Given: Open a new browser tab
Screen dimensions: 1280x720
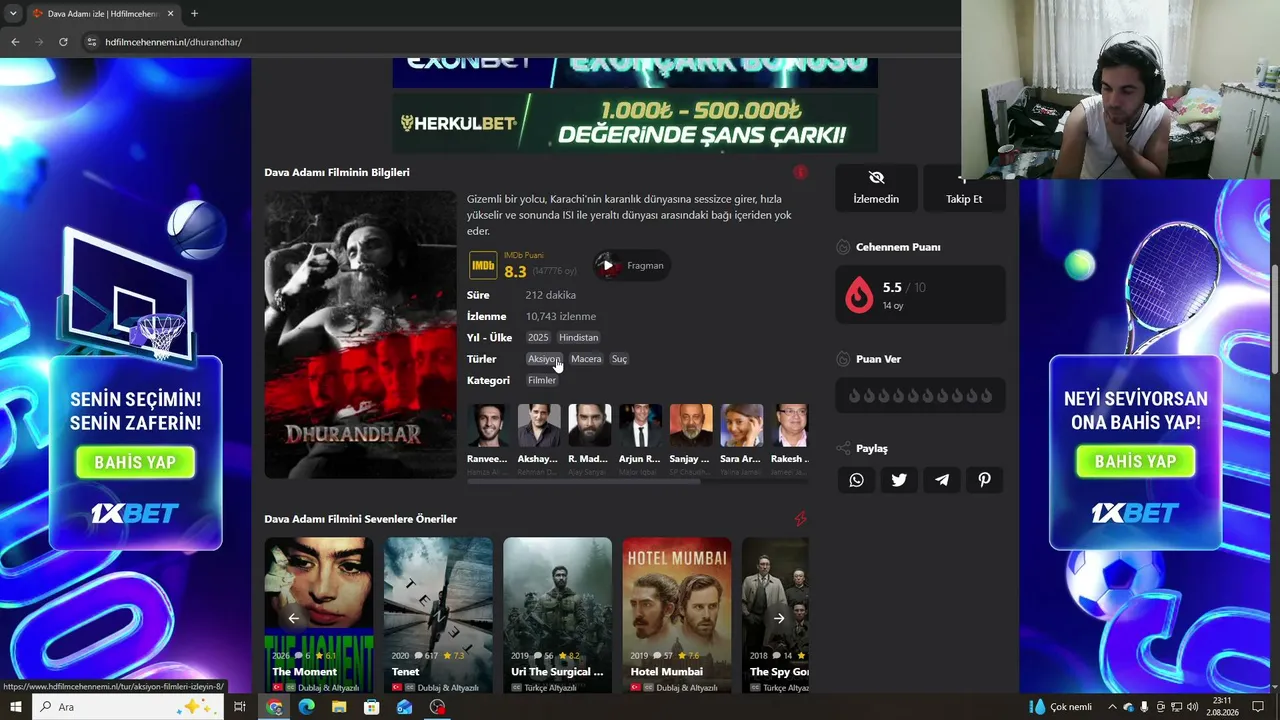Looking at the screenshot, I should (x=194, y=14).
